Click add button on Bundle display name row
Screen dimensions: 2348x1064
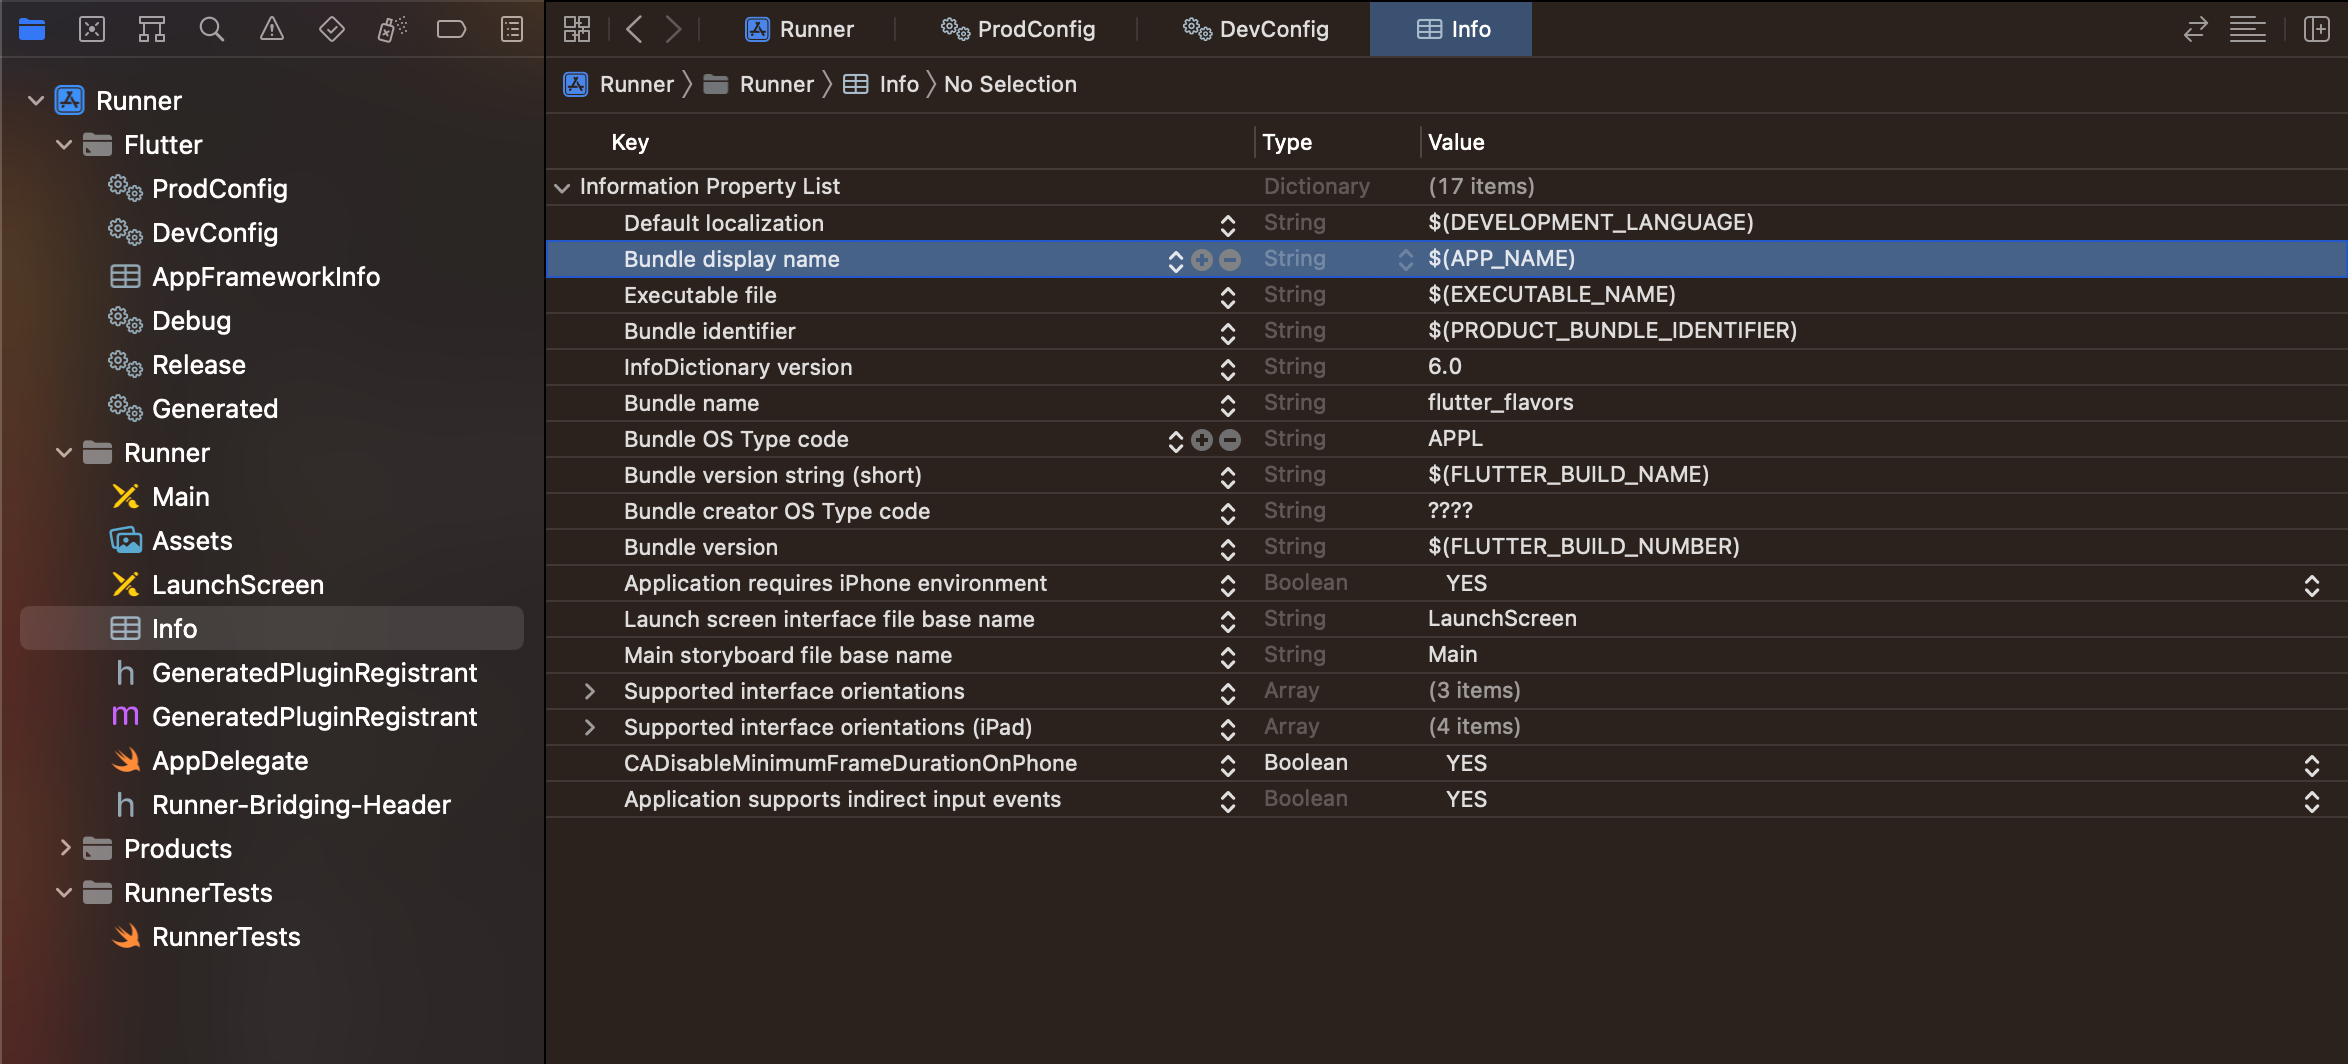[x=1202, y=260]
